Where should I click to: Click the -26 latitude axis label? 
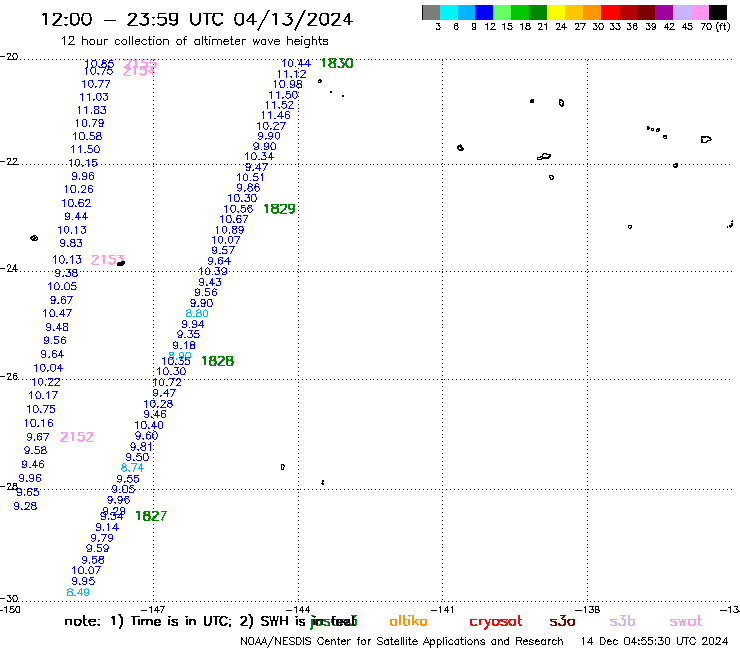[x=9, y=377]
